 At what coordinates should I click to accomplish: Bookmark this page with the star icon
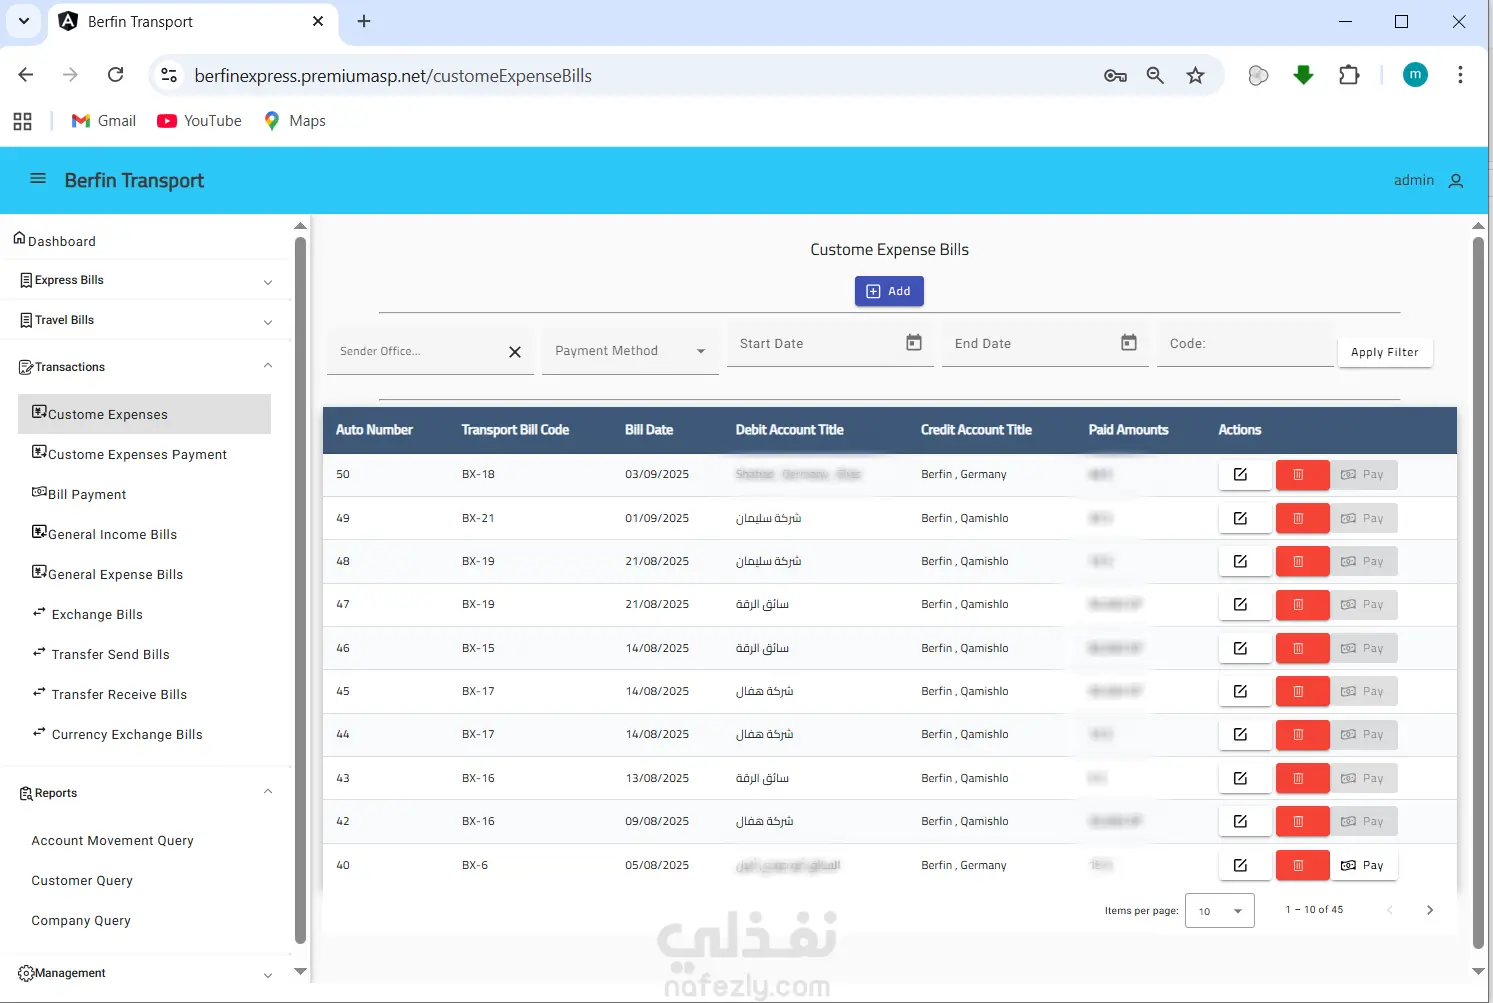pos(1195,75)
